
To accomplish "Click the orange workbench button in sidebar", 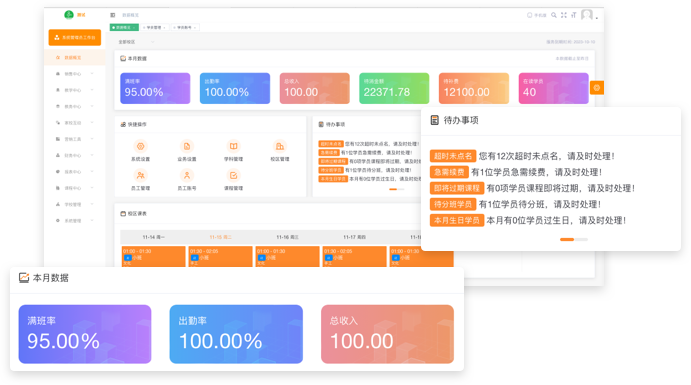I will coord(74,37).
